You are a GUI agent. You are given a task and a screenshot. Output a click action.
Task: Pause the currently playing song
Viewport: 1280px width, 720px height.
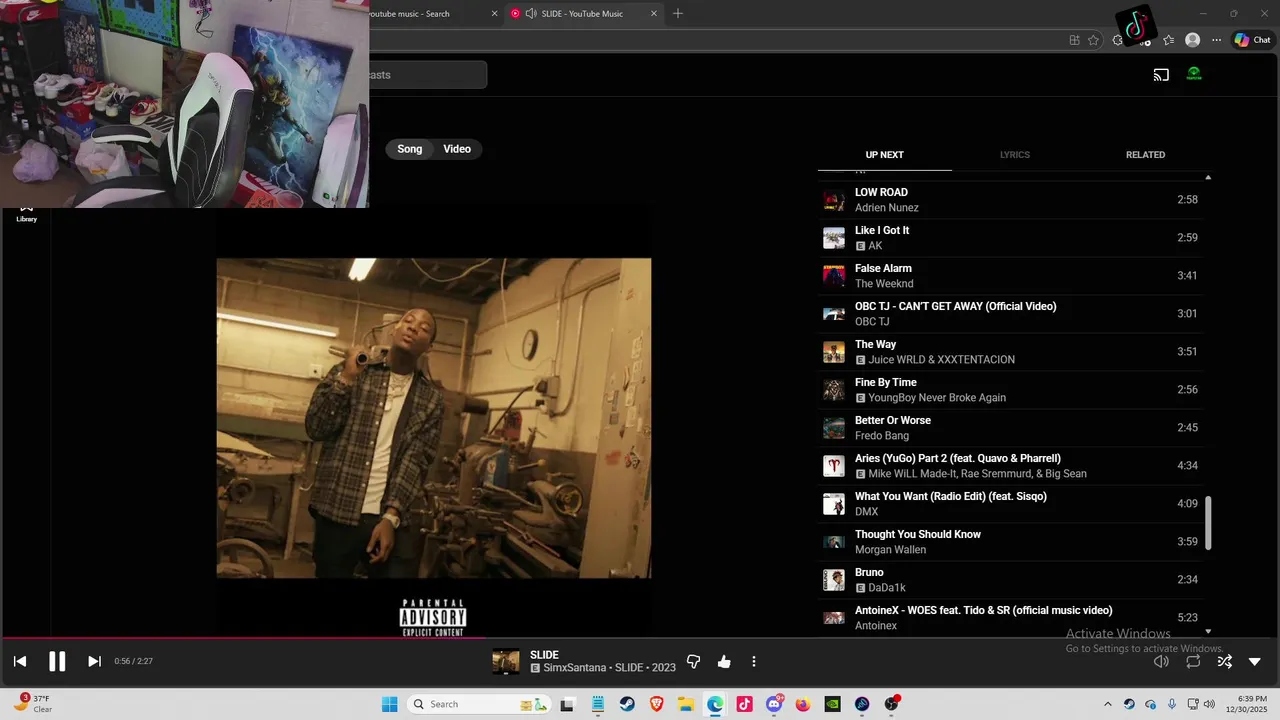pyautogui.click(x=57, y=661)
